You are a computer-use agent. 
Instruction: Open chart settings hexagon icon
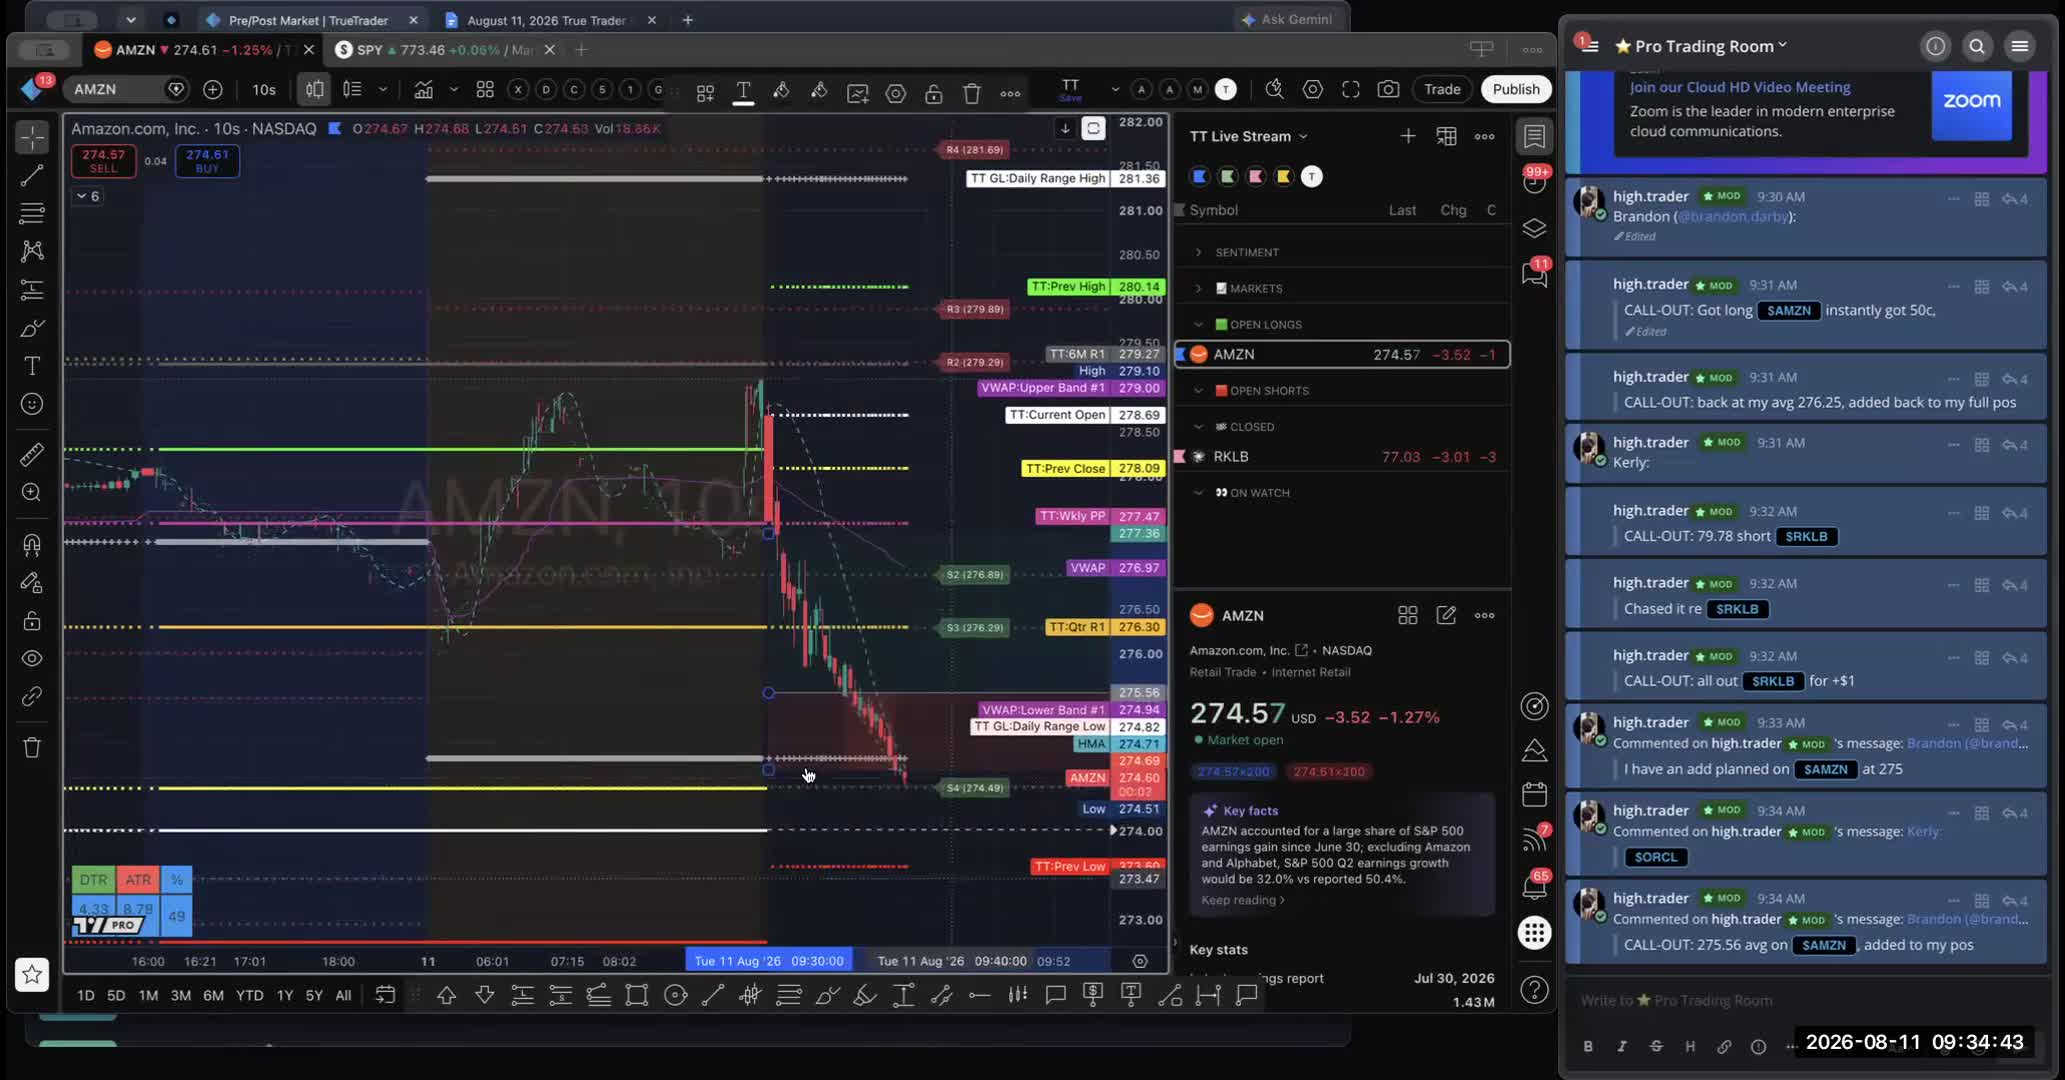[x=1312, y=89]
